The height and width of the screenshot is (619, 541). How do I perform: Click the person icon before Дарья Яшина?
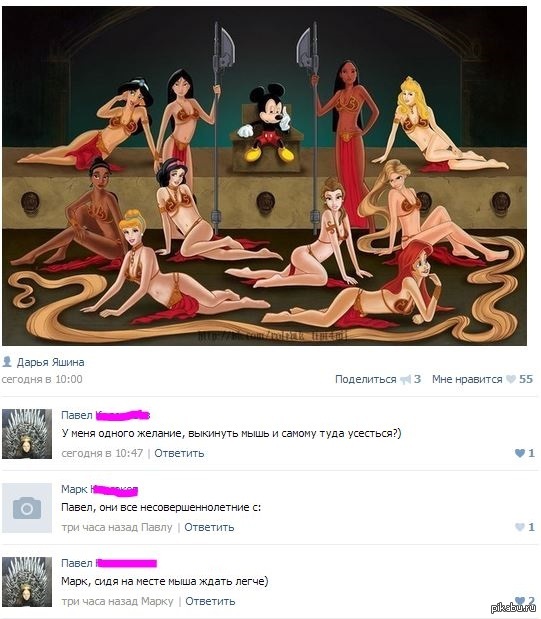point(7,361)
